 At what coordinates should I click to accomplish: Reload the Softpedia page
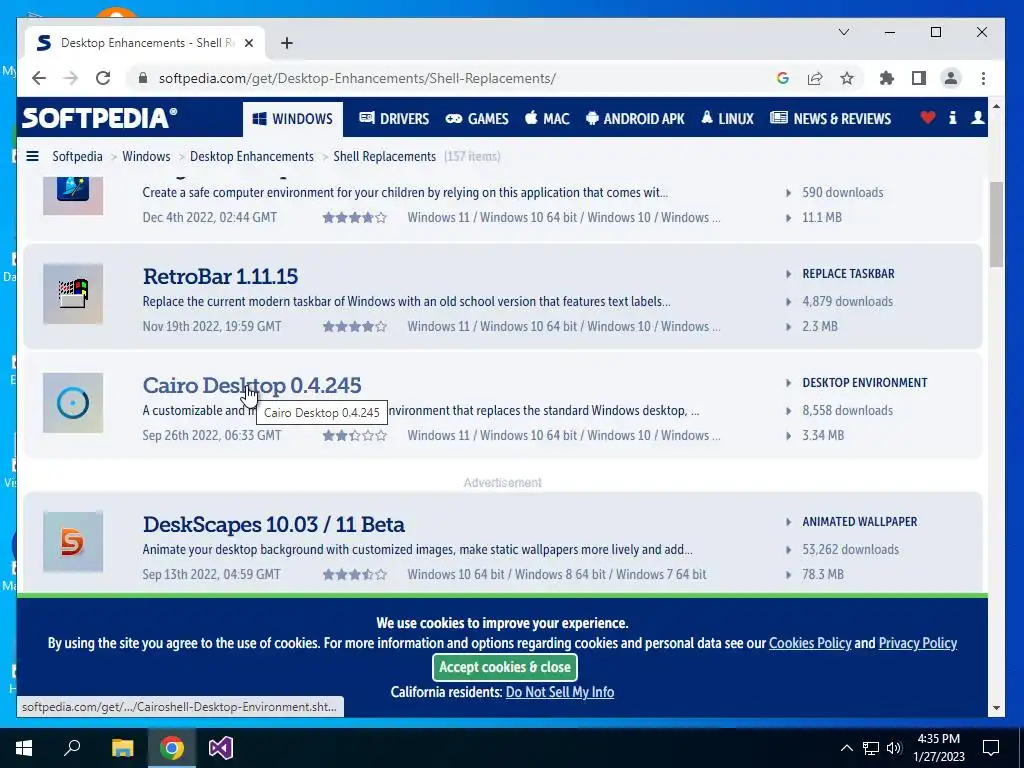click(103, 78)
